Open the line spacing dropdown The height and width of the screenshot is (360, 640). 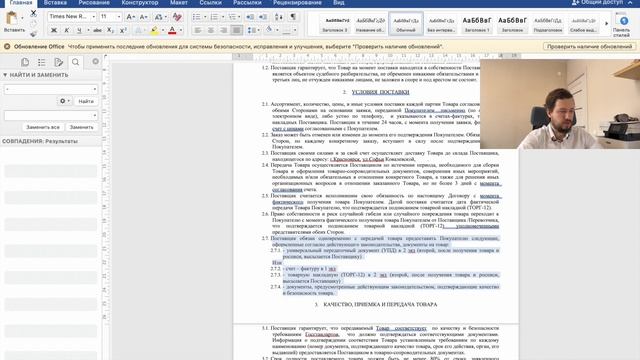[x=258, y=30]
